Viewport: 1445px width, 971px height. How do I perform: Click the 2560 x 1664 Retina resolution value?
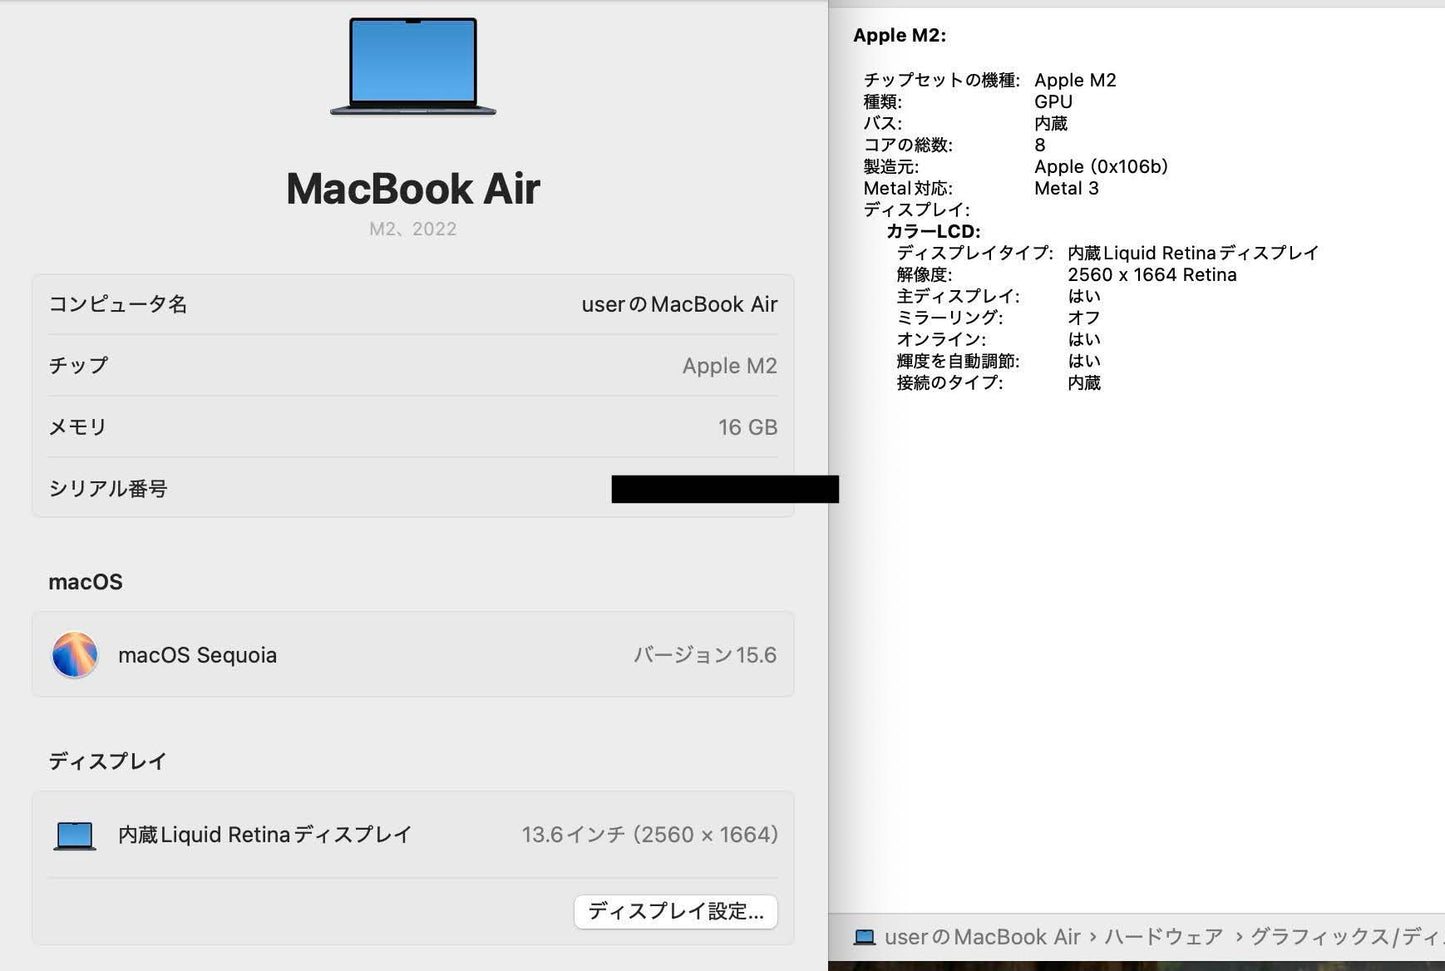click(x=1152, y=274)
